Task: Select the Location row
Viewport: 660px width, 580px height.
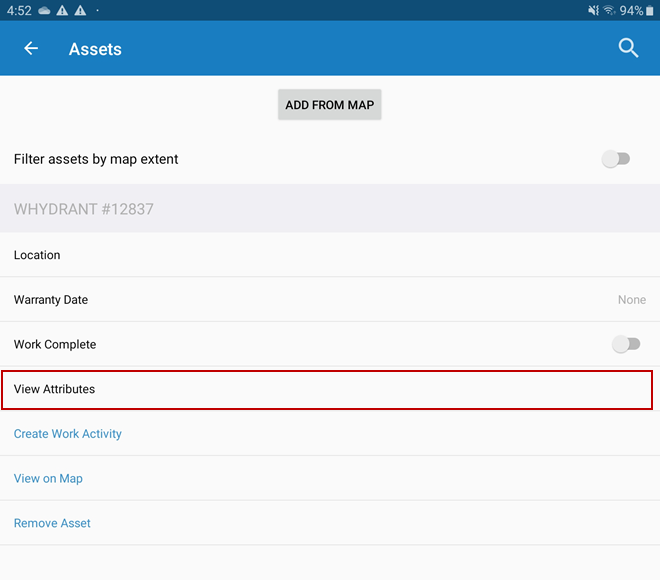Action: [x=330, y=255]
